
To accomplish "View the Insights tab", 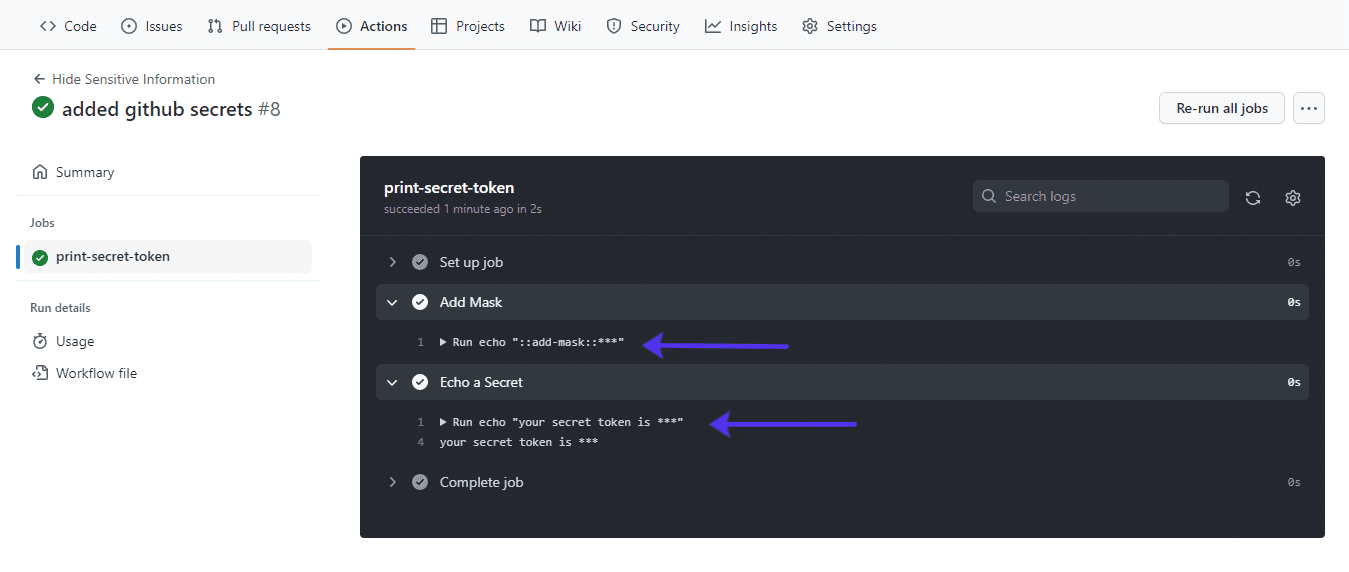I will (x=741, y=26).
